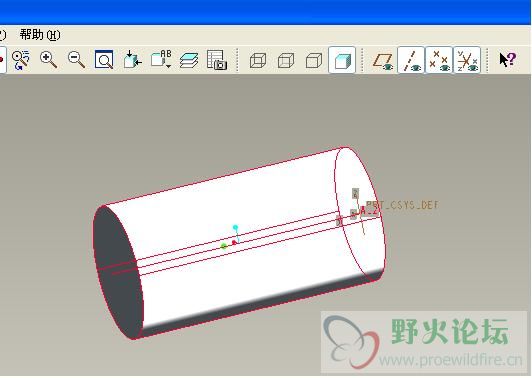Image resolution: width=532 pixels, height=378 pixels.
Task: Click the refit model to screen icon
Action: pyautogui.click(x=104, y=60)
